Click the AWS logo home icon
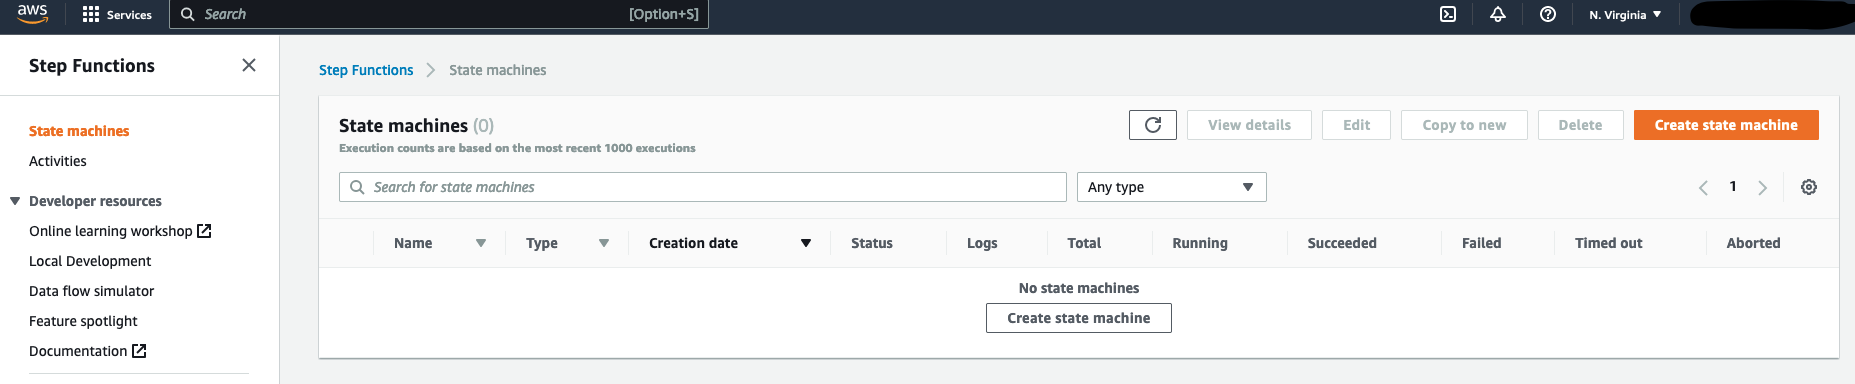 32,13
